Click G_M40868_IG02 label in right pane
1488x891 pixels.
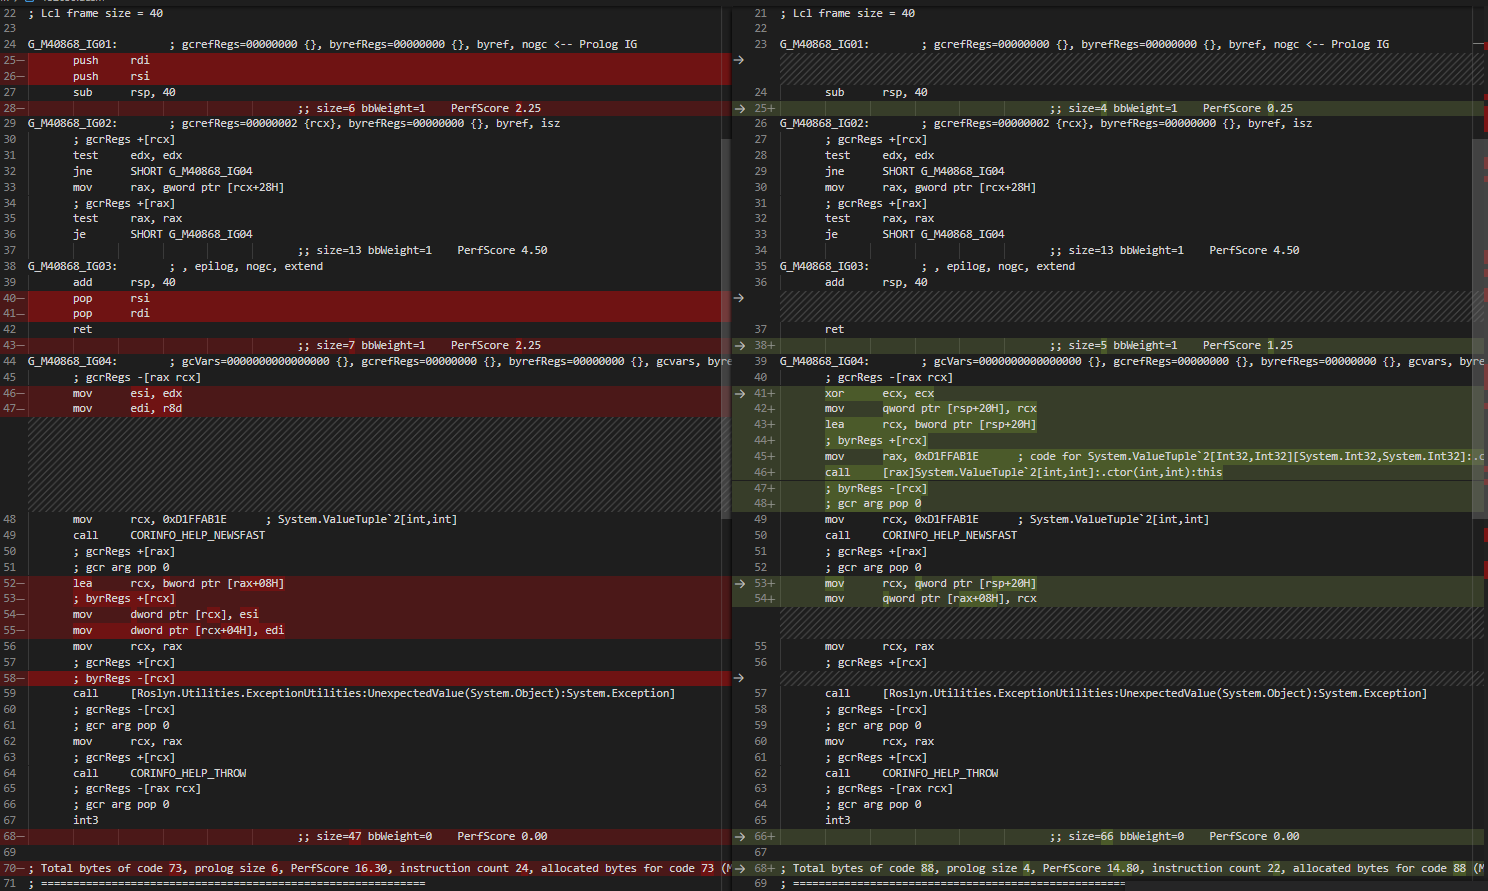click(825, 123)
